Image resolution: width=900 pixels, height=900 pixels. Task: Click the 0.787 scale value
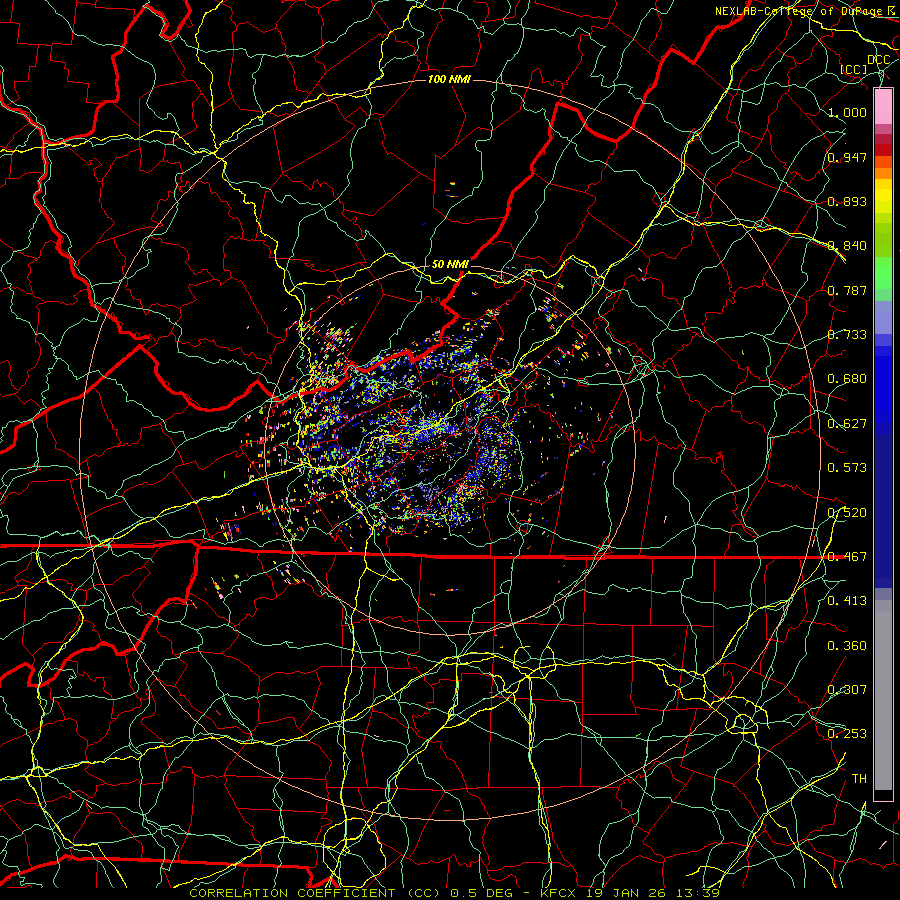click(x=847, y=290)
